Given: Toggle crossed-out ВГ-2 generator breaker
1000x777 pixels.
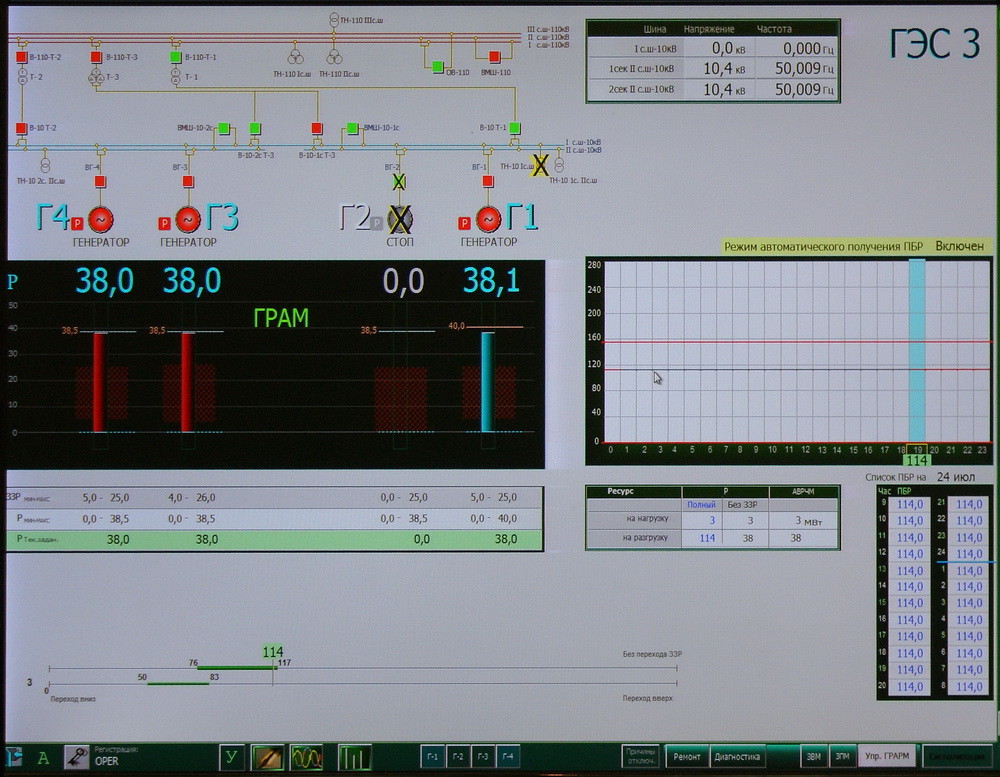Looking at the screenshot, I should pyautogui.click(x=399, y=182).
